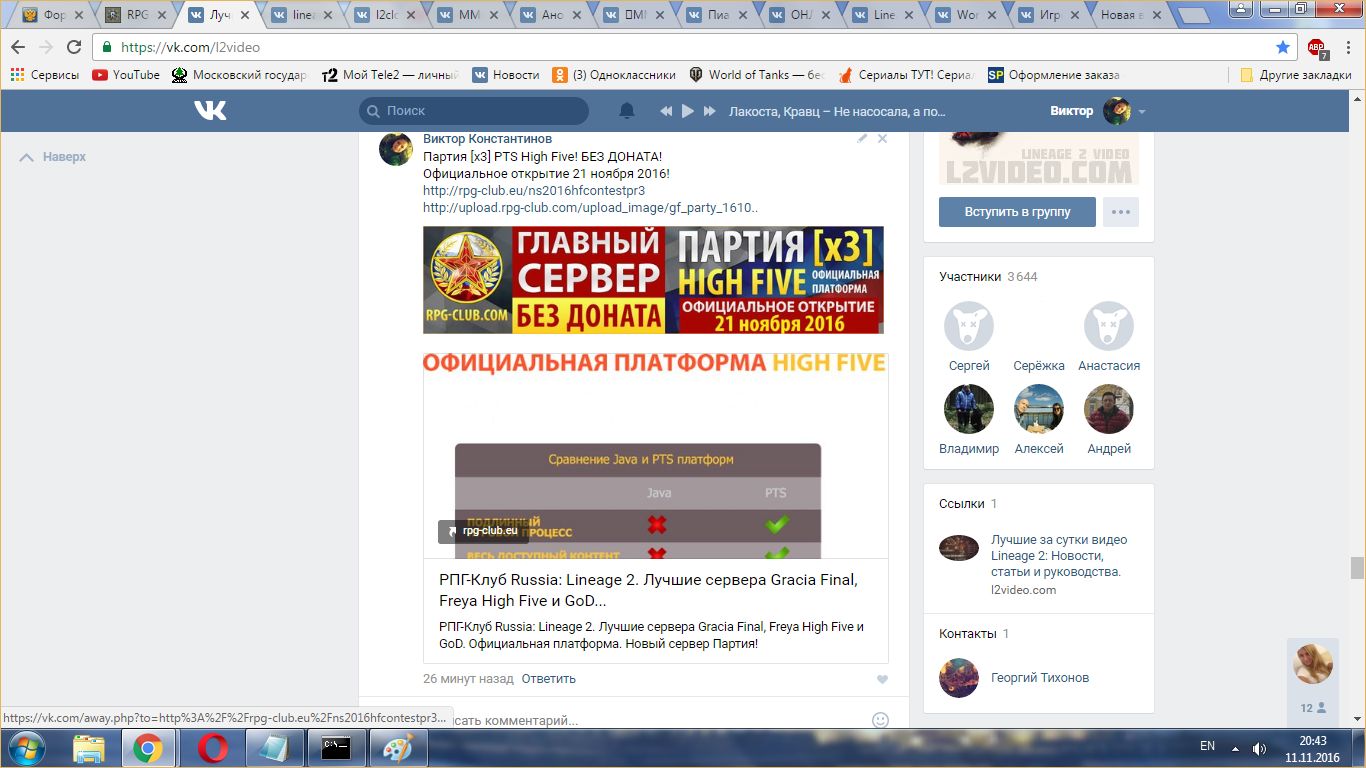The image size is (1366, 768).
Task: Switch to the Новая вкладка tab
Action: point(1134,15)
